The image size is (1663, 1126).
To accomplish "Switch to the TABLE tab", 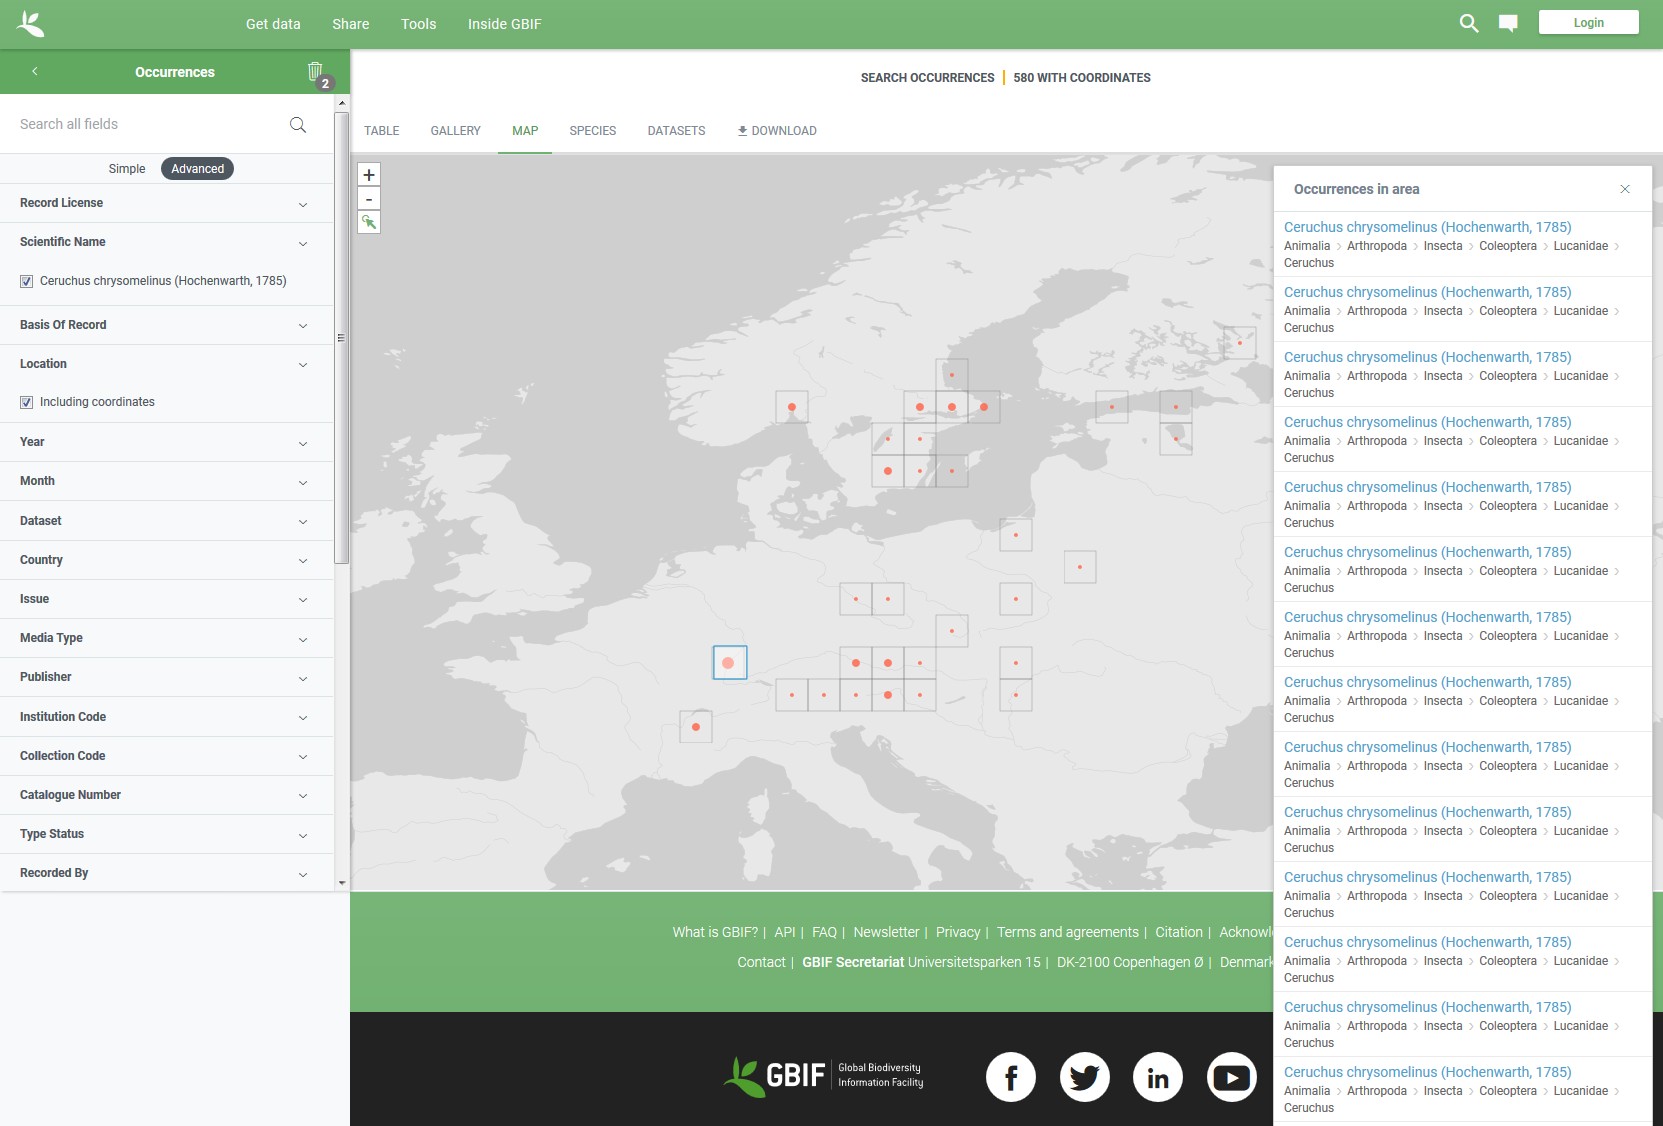I will pyautogui.click(x=382, y=131).
